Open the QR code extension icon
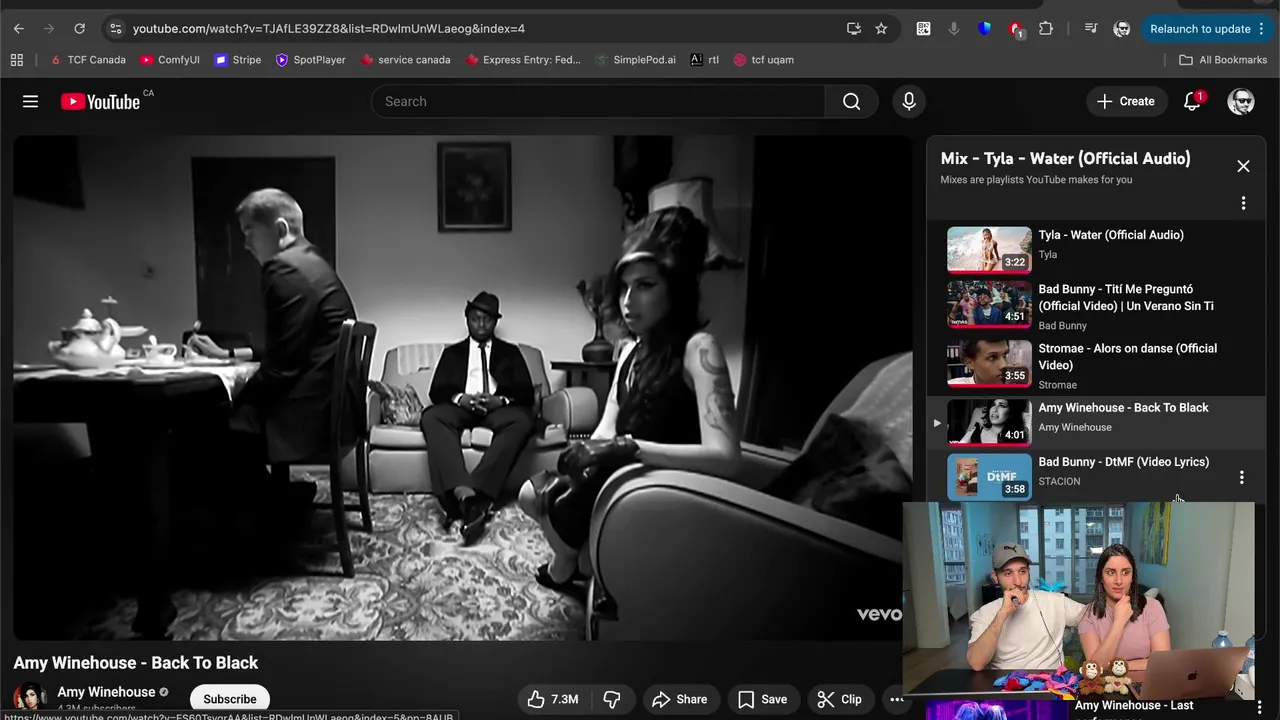 923,29
